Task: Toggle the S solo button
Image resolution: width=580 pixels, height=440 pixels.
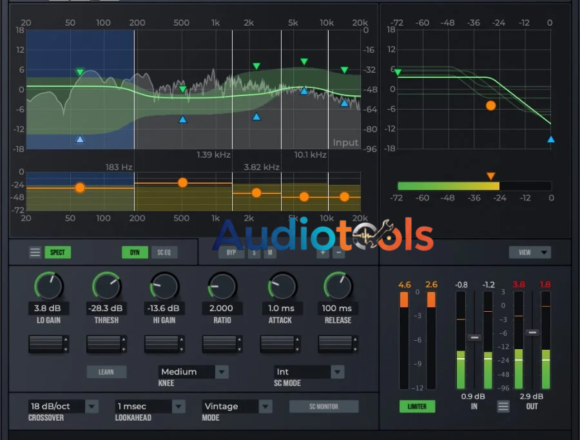Action: click(x=254, y=253)
